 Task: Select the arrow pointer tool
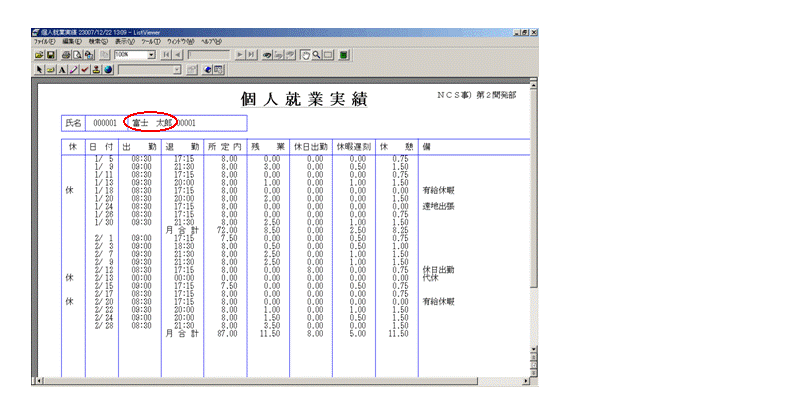click(37, 69)
